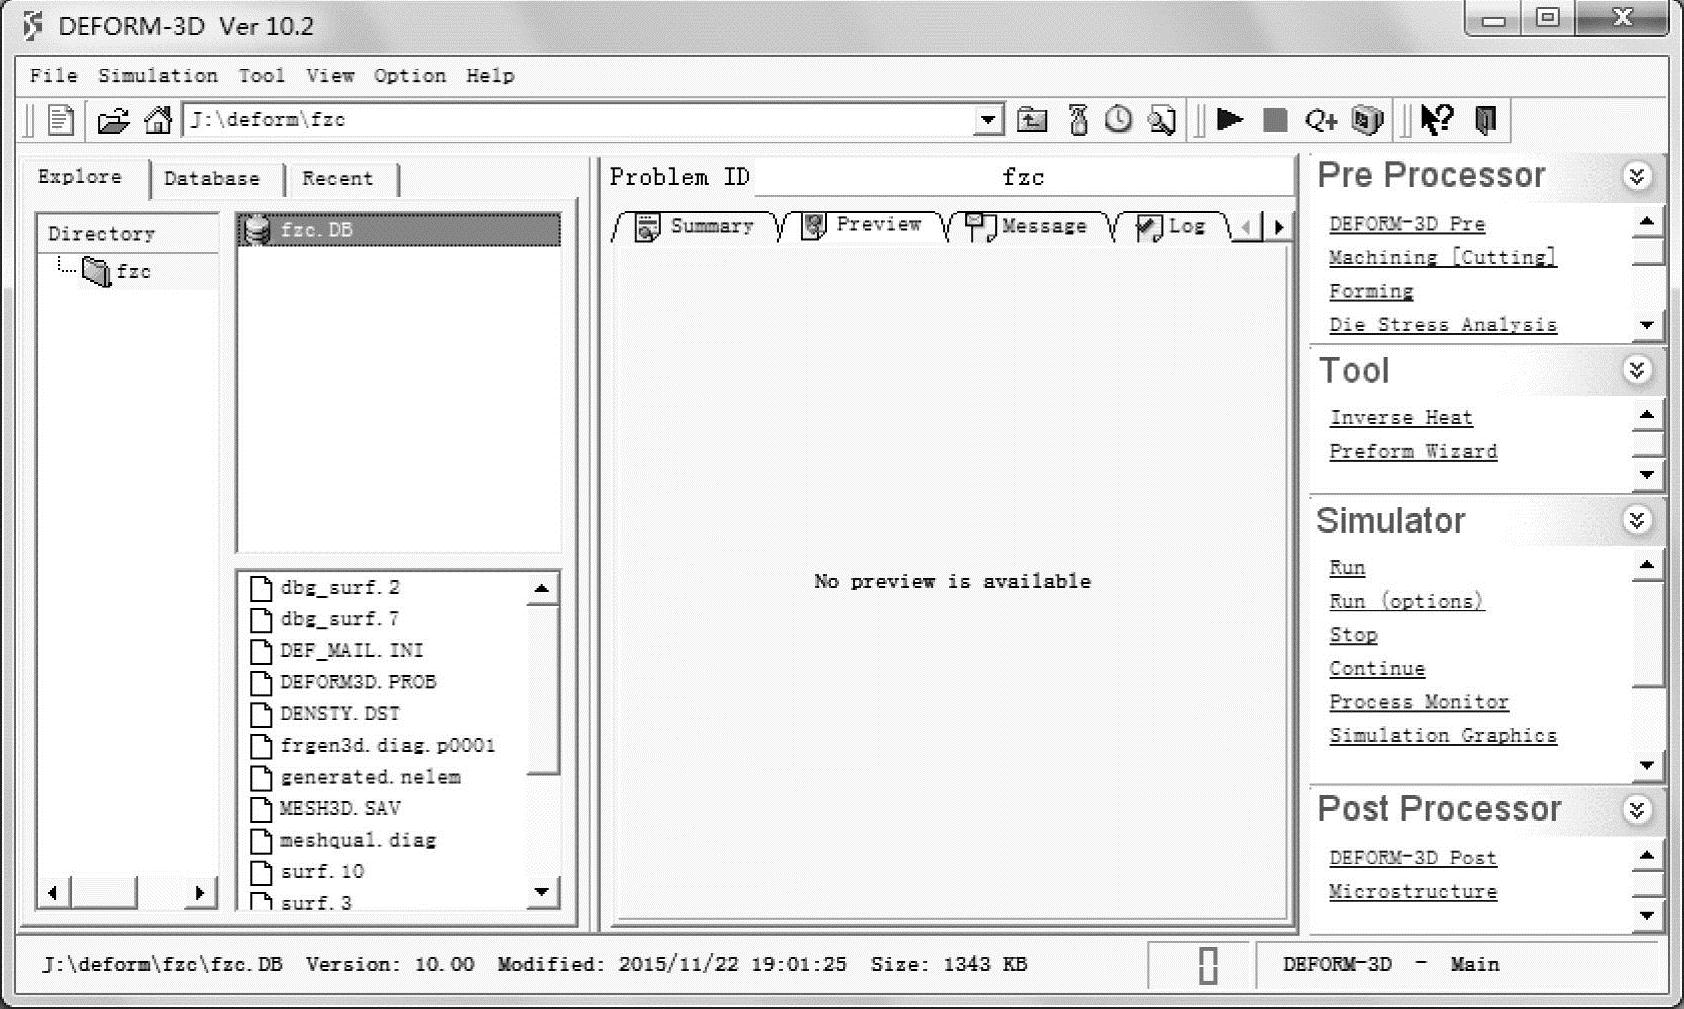The height and width of the screenshot is (1009, 1684).
Task: Select the fzc folder in directory tree
Action: pyautogui.click(x=132, y=271)
